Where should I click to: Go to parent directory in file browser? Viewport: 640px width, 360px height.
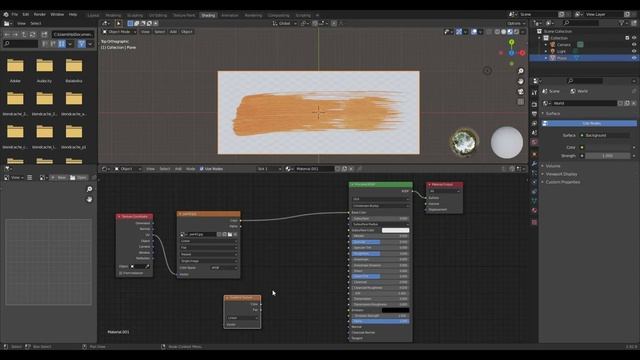24,35
